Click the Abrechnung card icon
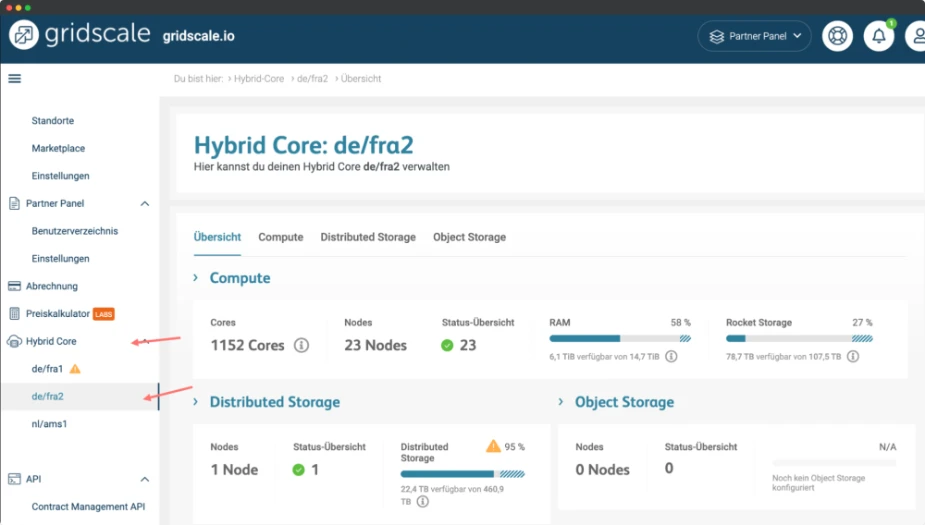 coord(14,286)
